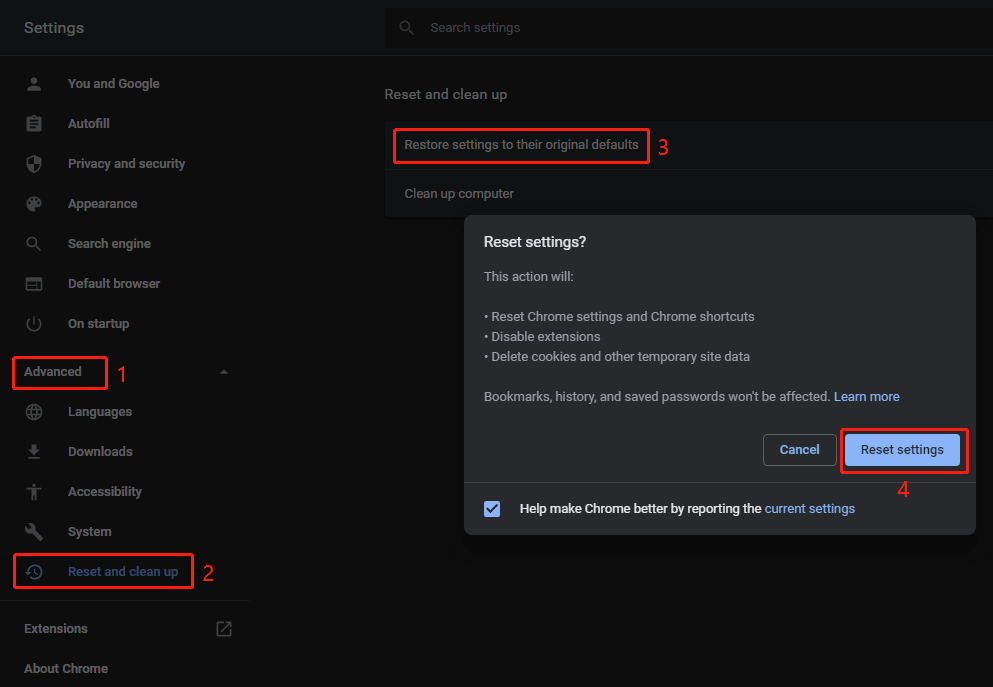Open Appearance settings
The height and width of the screenshot is (687, 993).
pos(103,203)
